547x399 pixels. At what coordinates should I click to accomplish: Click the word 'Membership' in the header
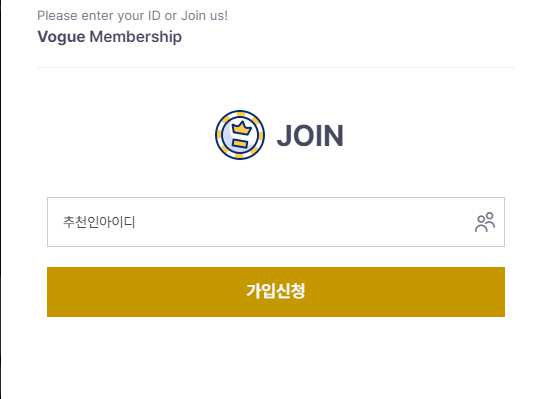click(136, 37)
